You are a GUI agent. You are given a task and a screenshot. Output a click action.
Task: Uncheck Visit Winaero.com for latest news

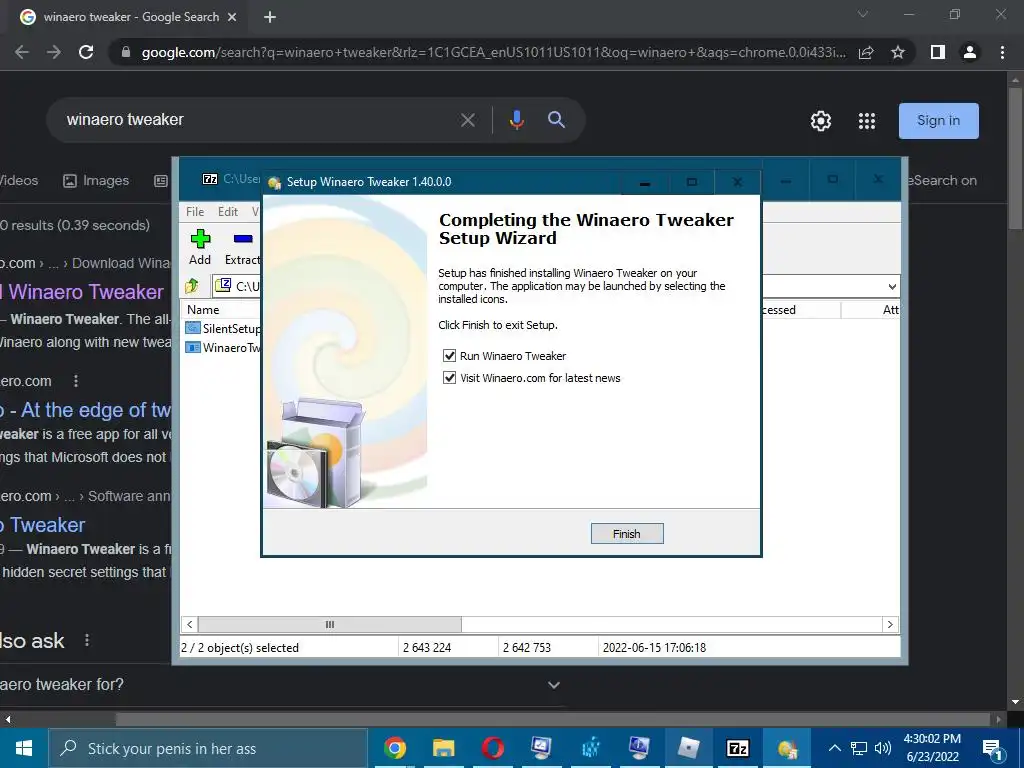(449, 378)
